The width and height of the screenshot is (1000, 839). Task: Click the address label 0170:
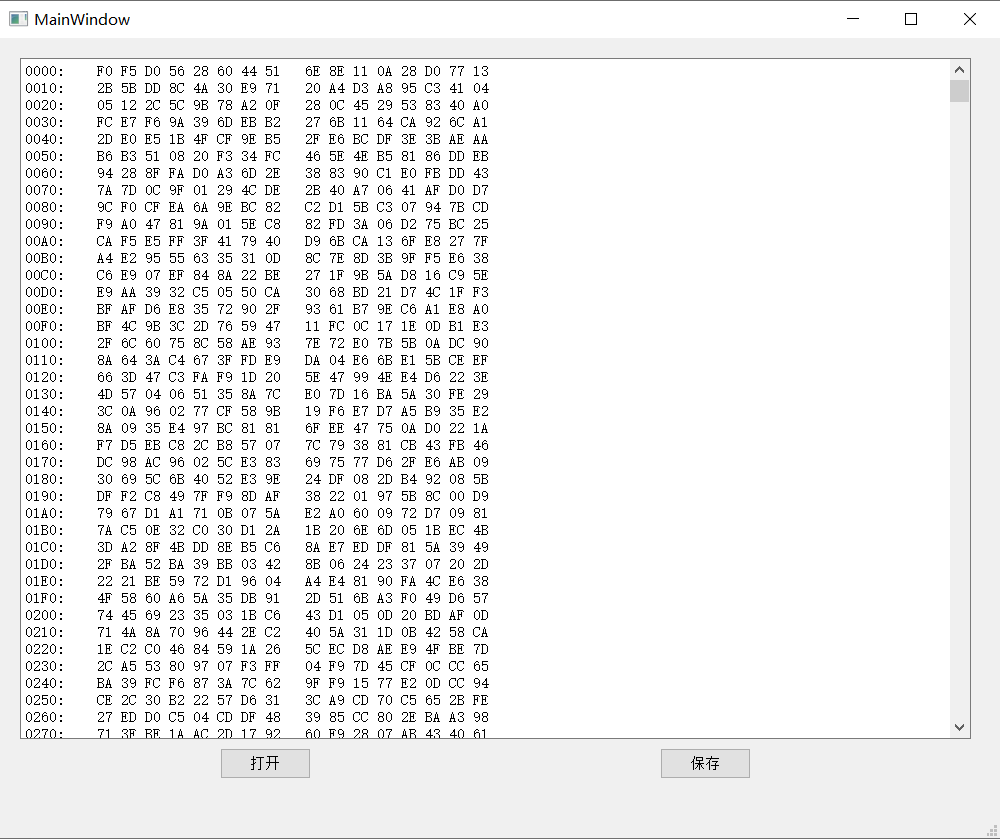45,462
